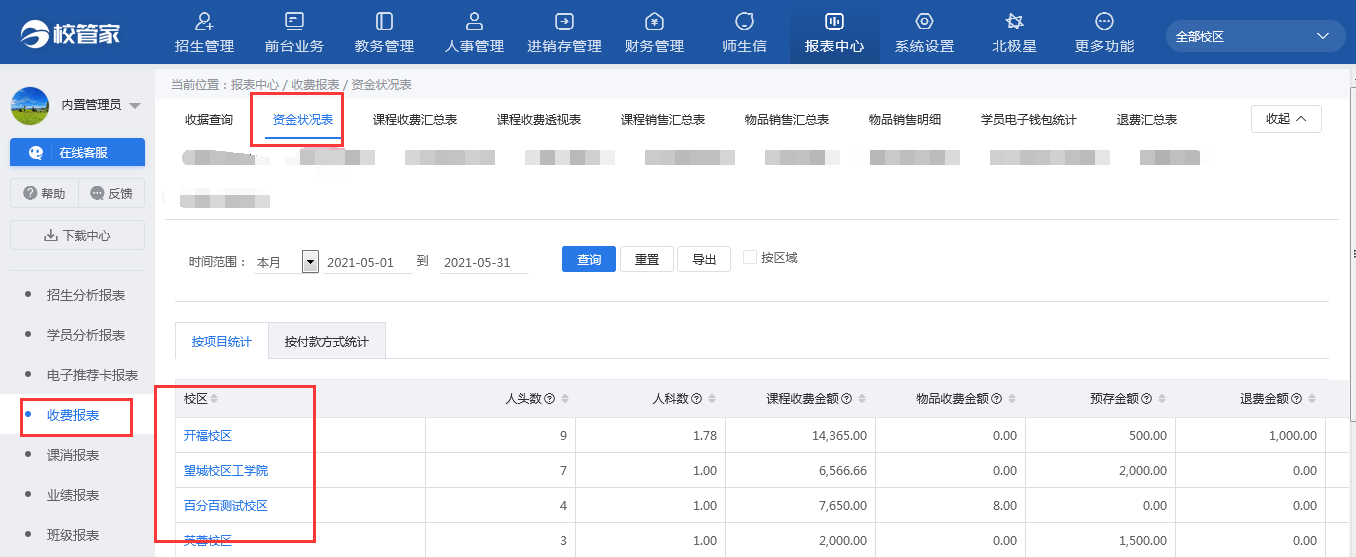
Task: Open the 北极星 module icon
Action: (x=1014, y=21)
